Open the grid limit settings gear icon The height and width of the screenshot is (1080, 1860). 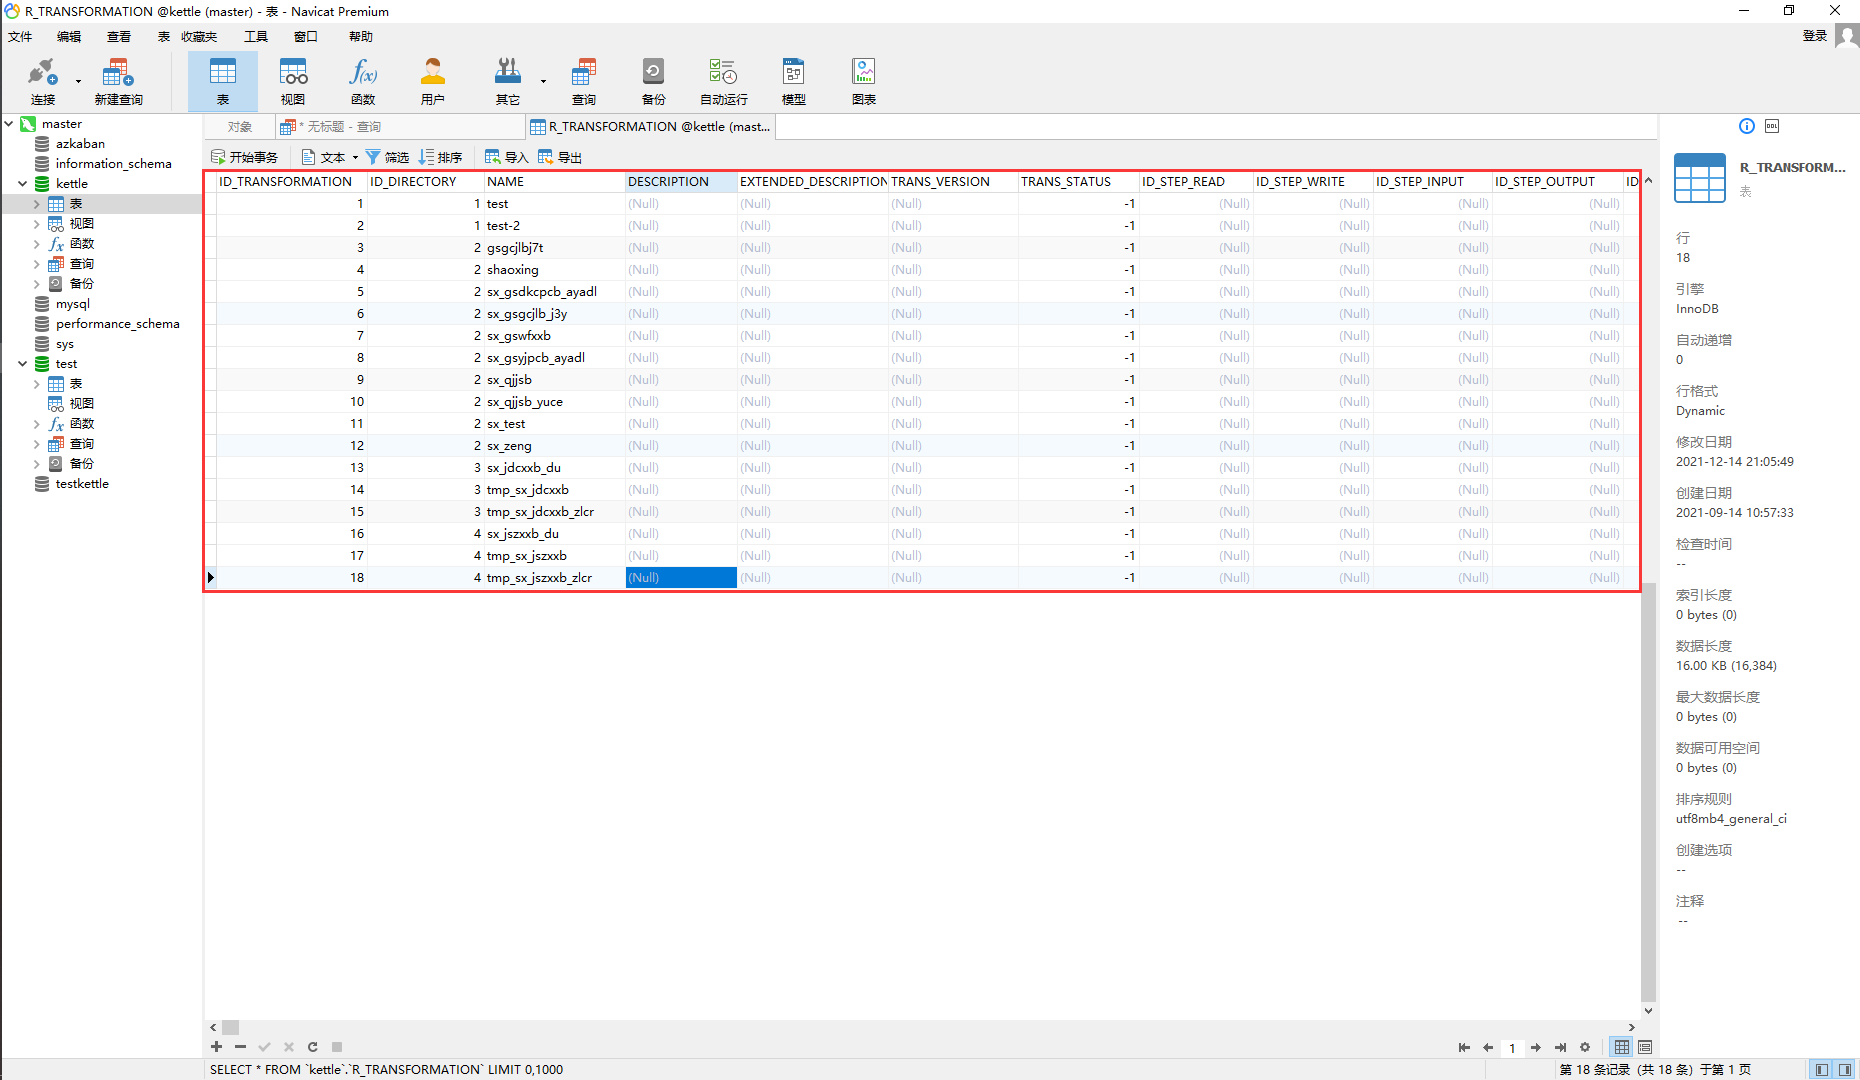pyautogui.click(x=1585, y=1047)
